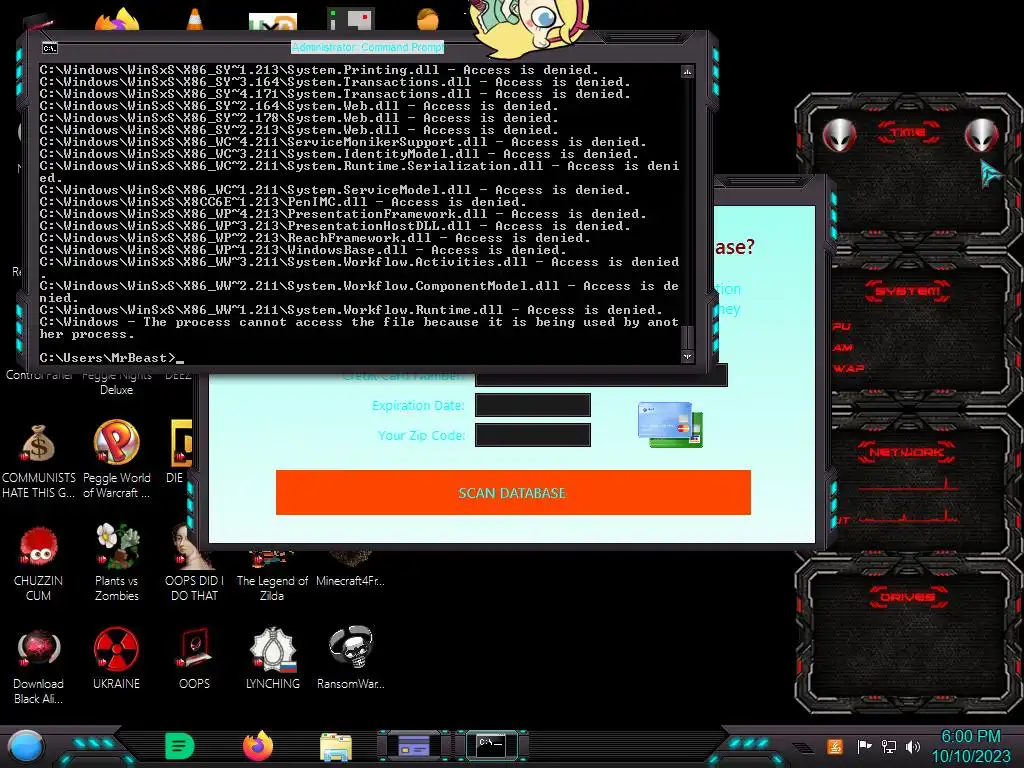This screenshot has height=768, width=1024.
Task: Open the VLC cone desktop icon
Action: point(194,18)
